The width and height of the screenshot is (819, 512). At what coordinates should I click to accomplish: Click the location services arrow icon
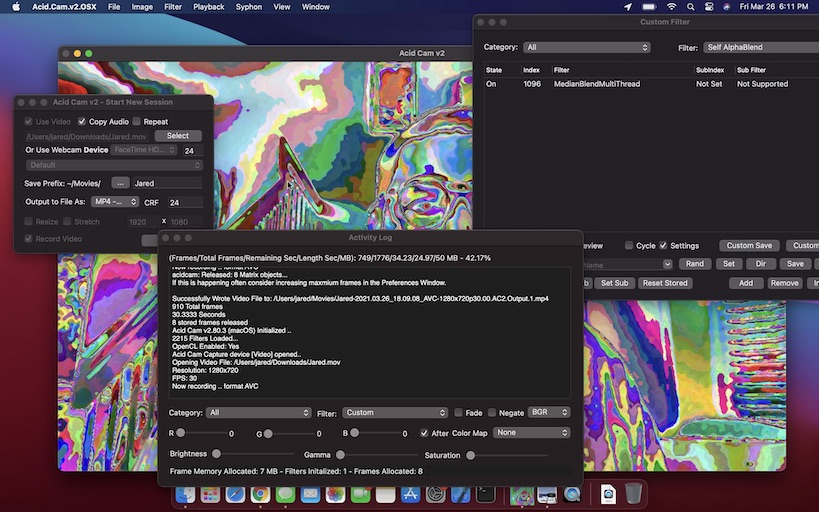pyautogui.click(x=628, y=7)
